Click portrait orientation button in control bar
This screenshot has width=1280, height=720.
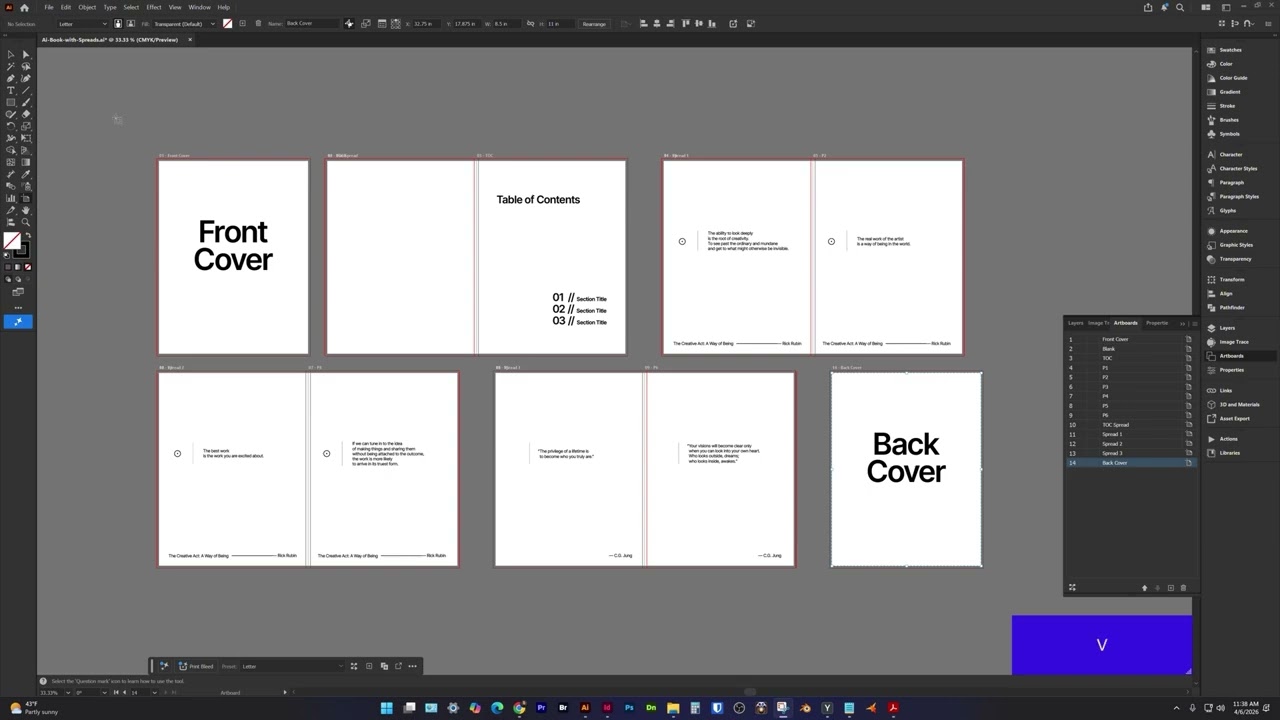tap(118, 23)
